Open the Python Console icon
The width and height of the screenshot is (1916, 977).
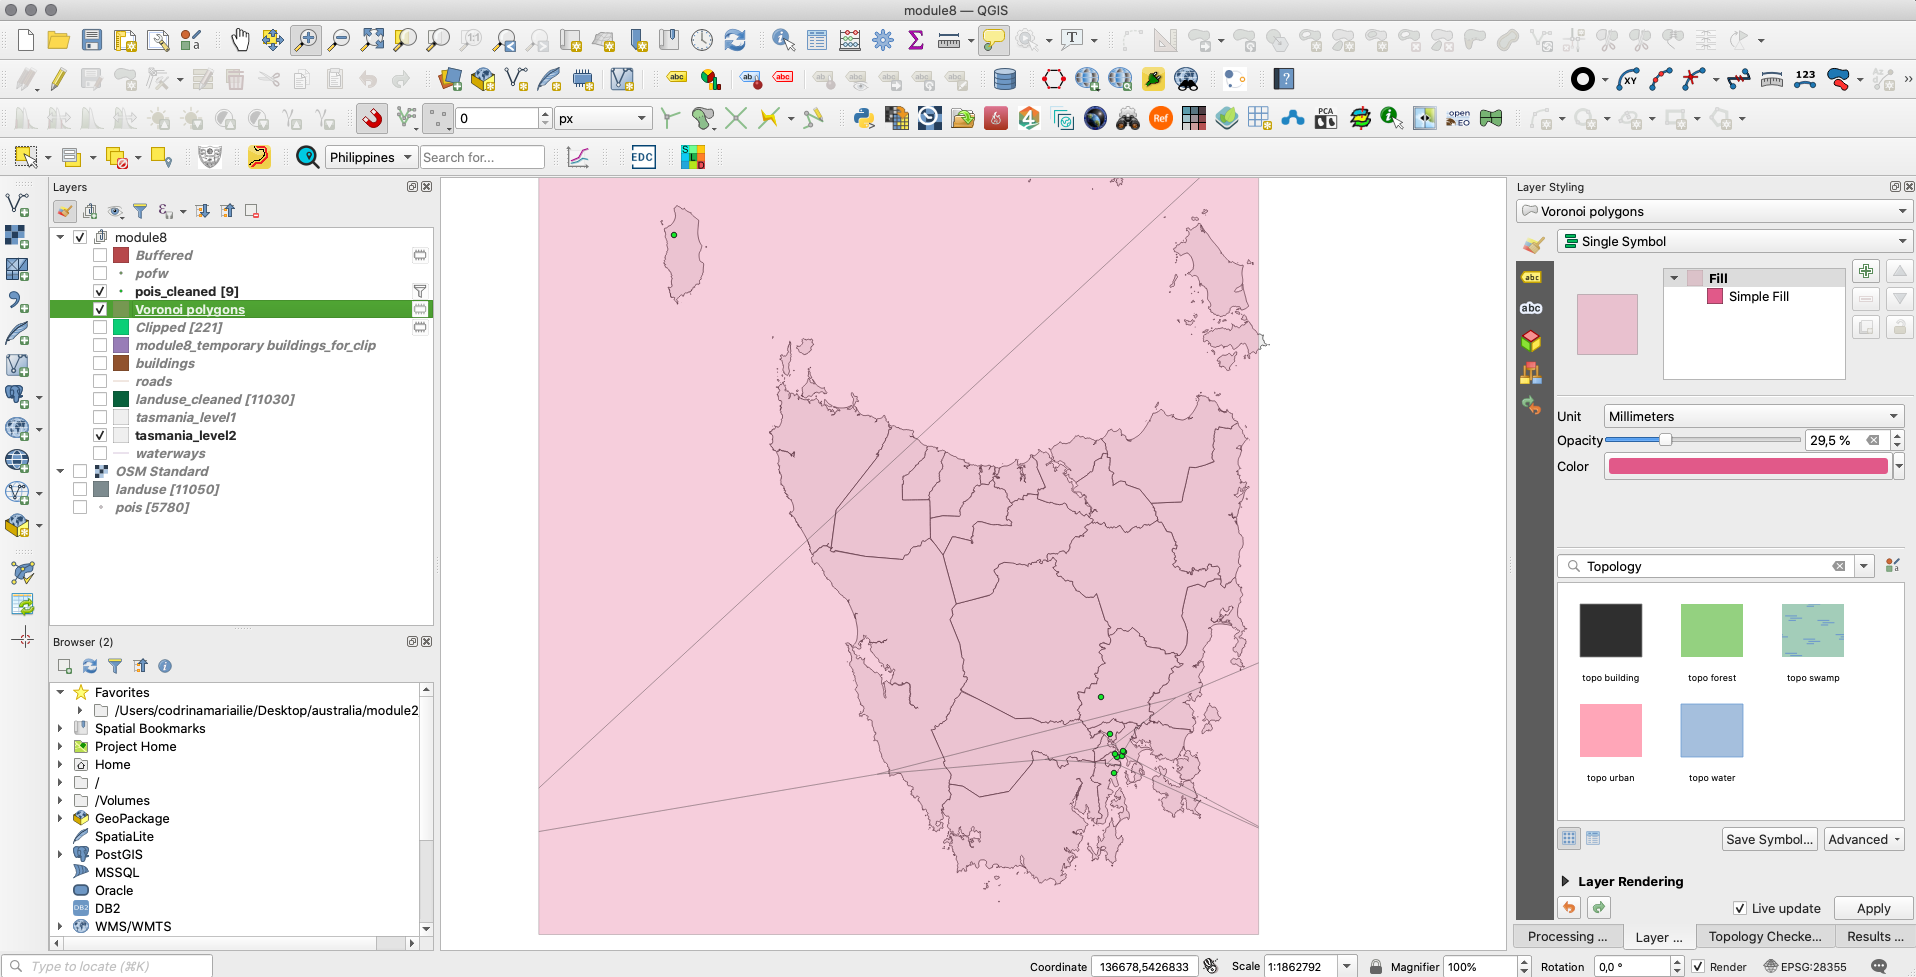(x=864, y=118)
